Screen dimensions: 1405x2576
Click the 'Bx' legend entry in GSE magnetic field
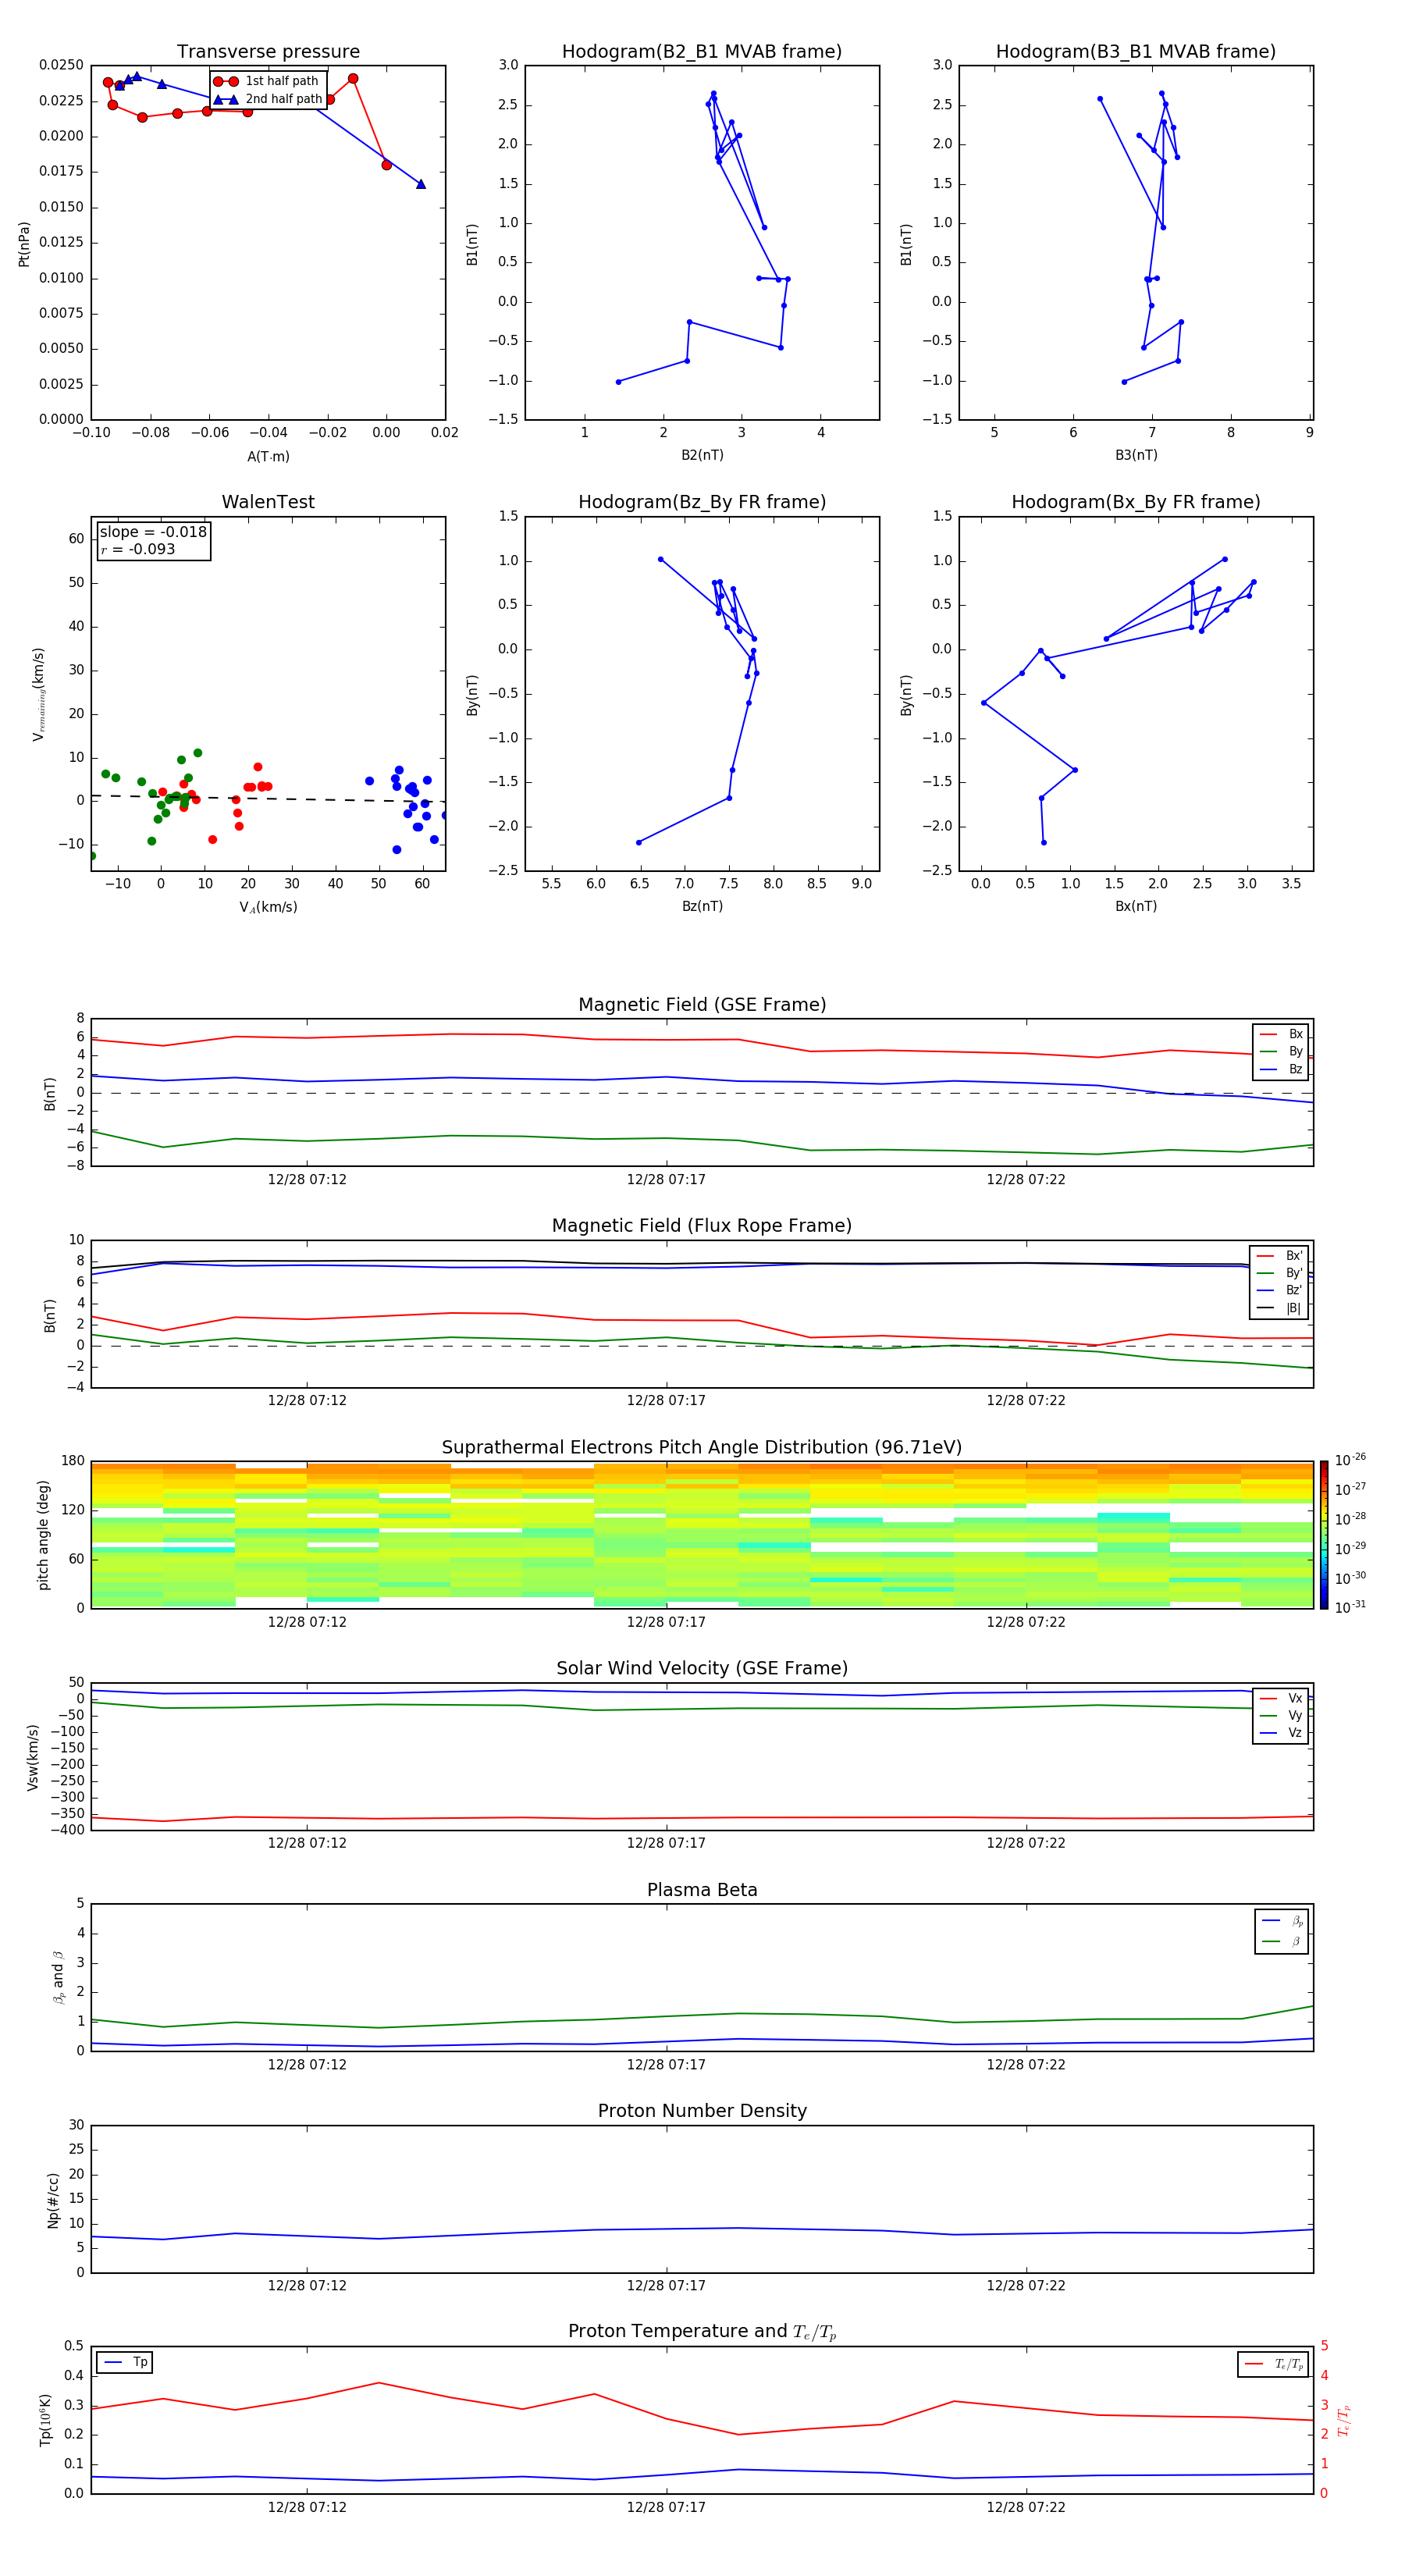coord(1281,1034)
